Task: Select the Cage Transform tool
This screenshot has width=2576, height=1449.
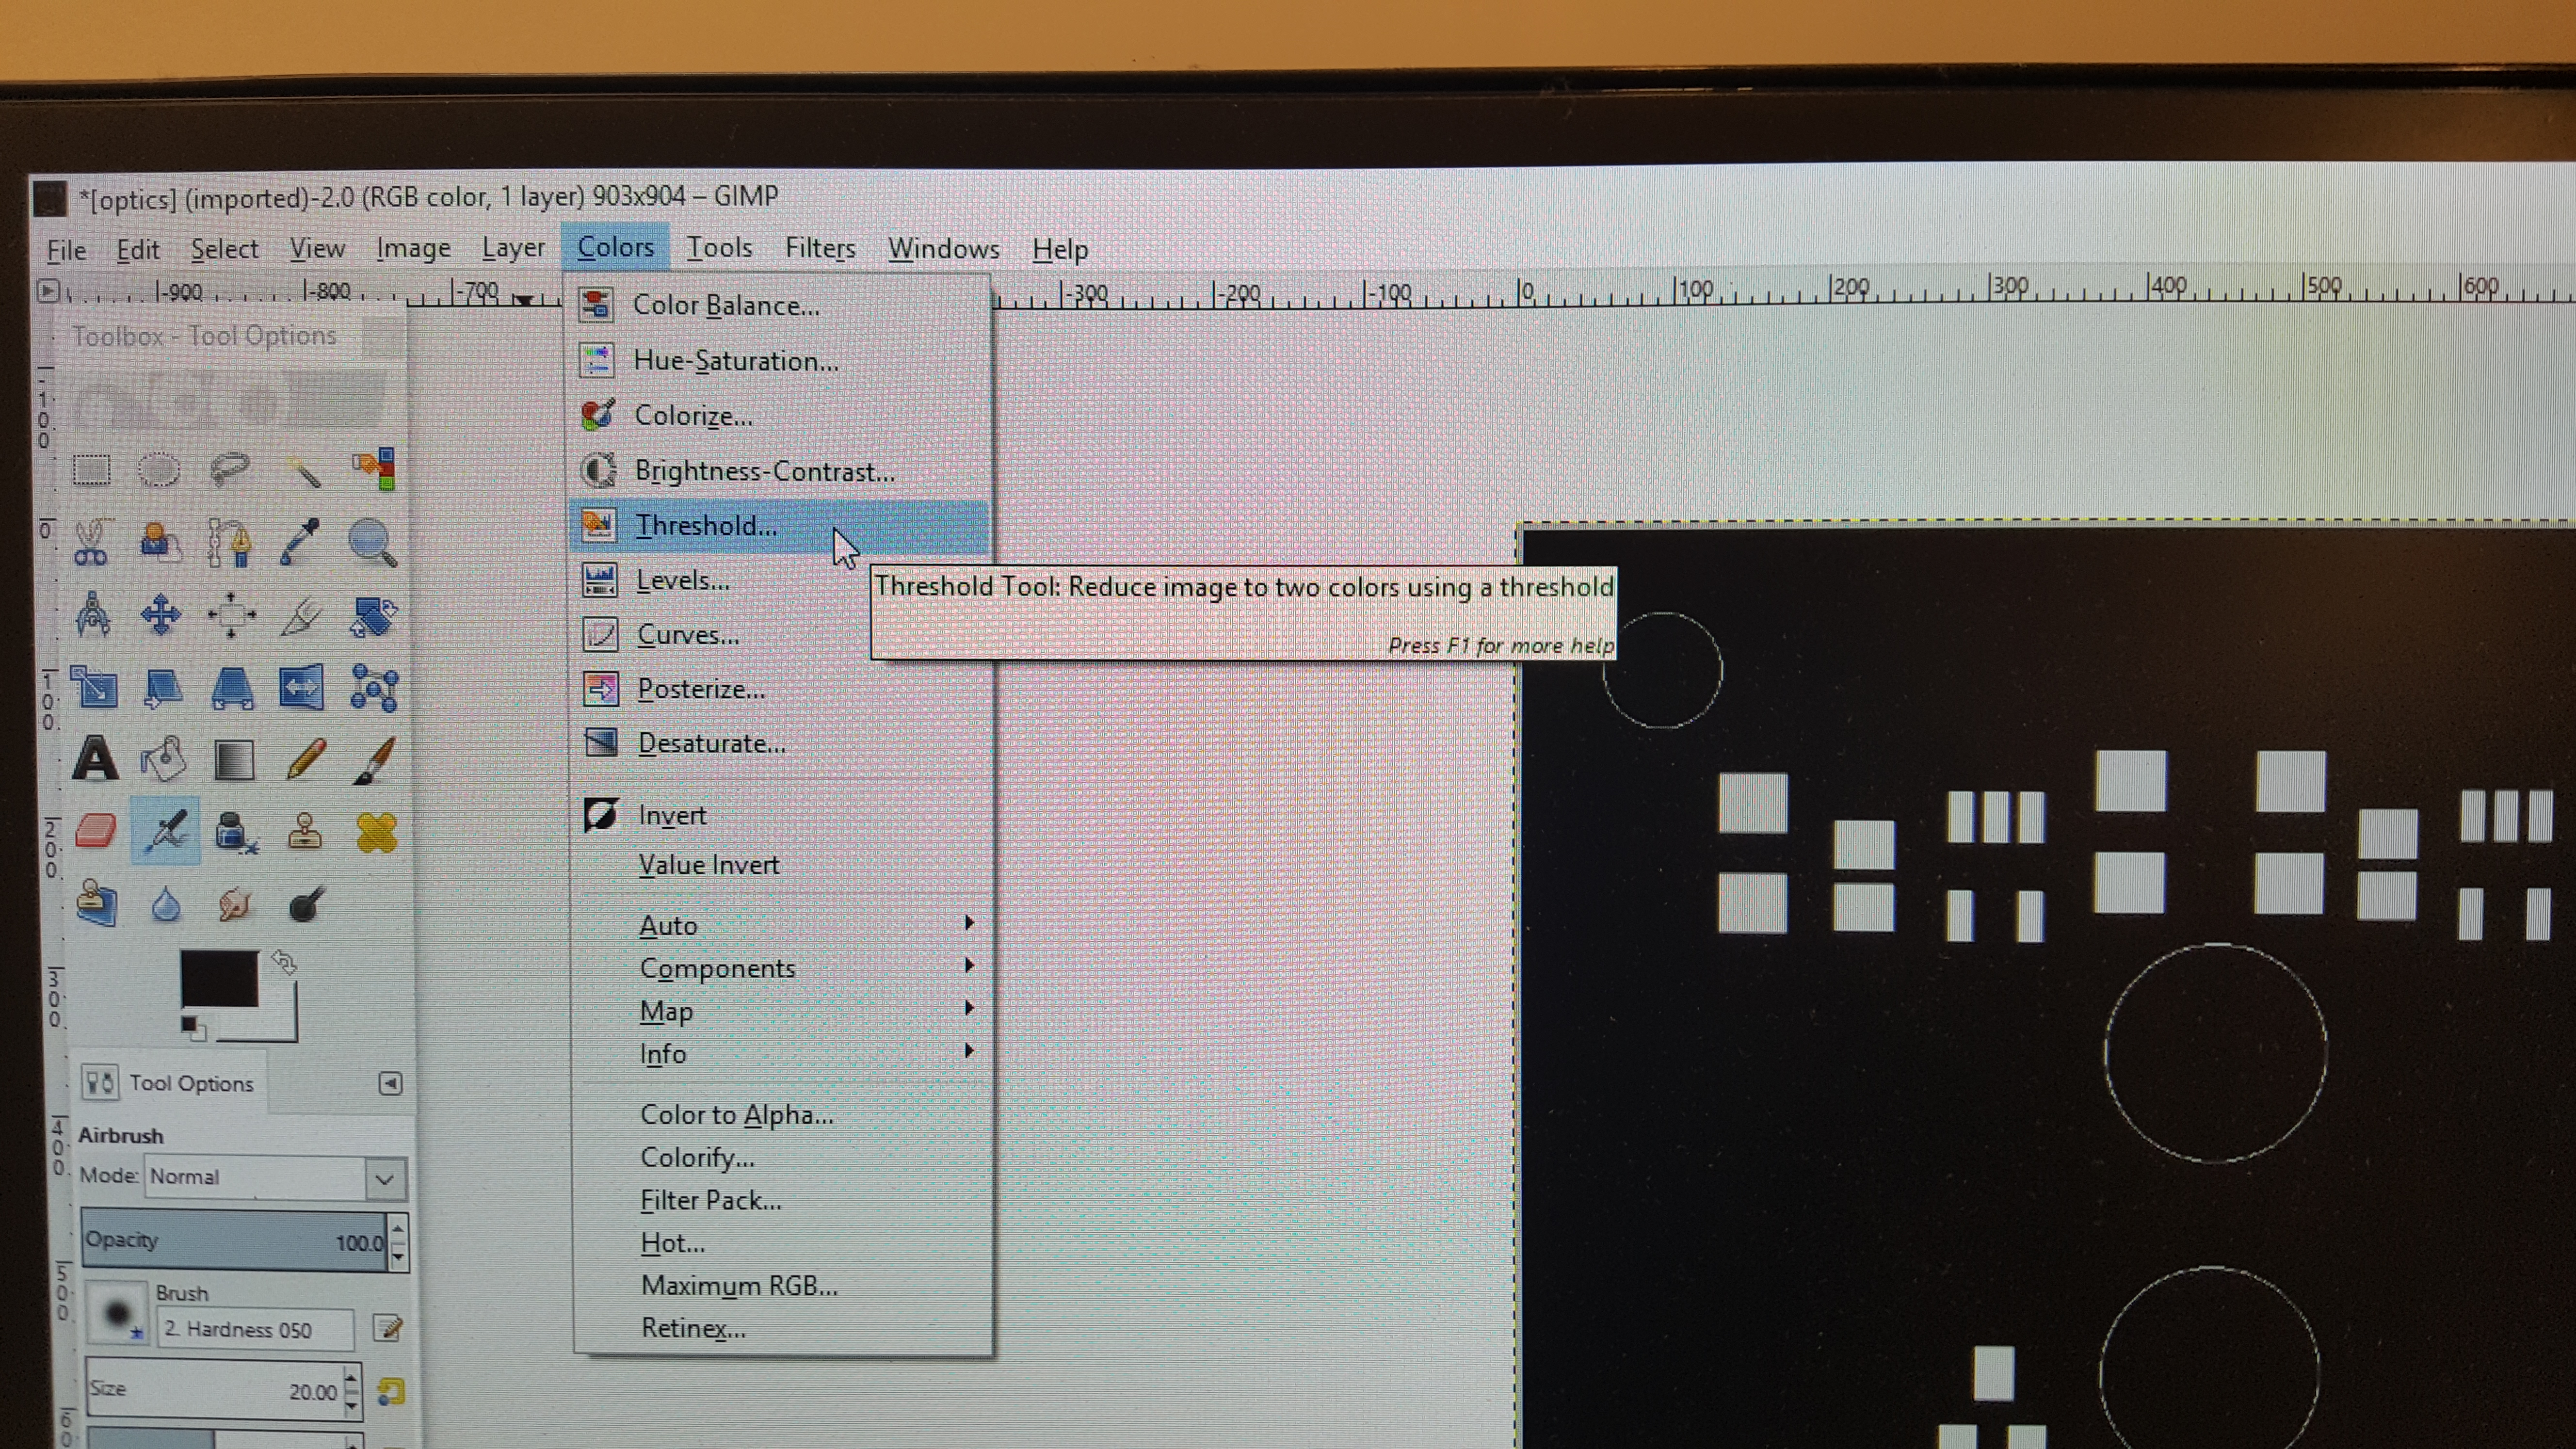Action: point(375,688)
